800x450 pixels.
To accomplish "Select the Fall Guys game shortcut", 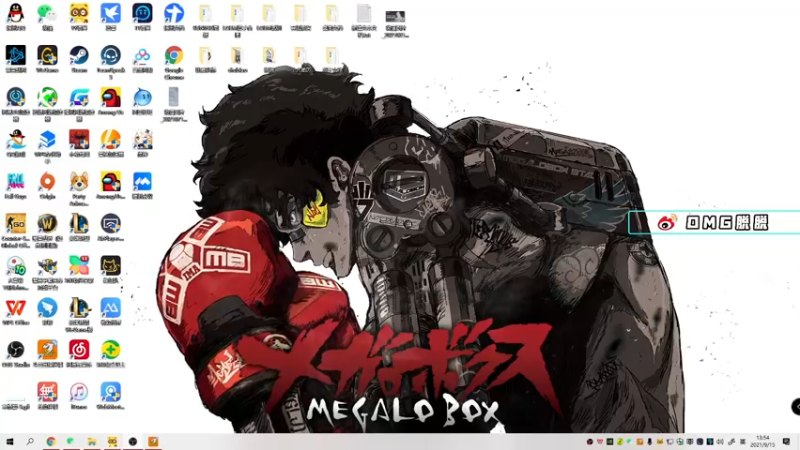I will 16,186.
